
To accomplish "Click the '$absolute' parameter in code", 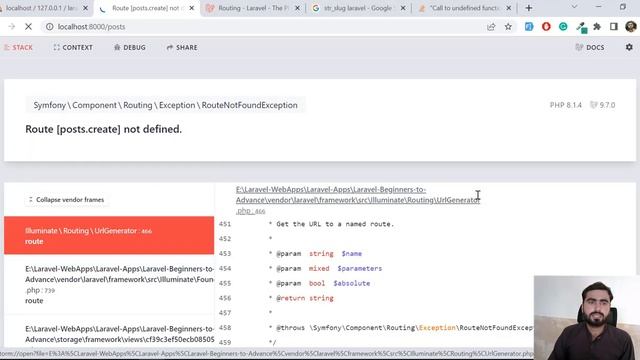I will (x=351, y=283).
